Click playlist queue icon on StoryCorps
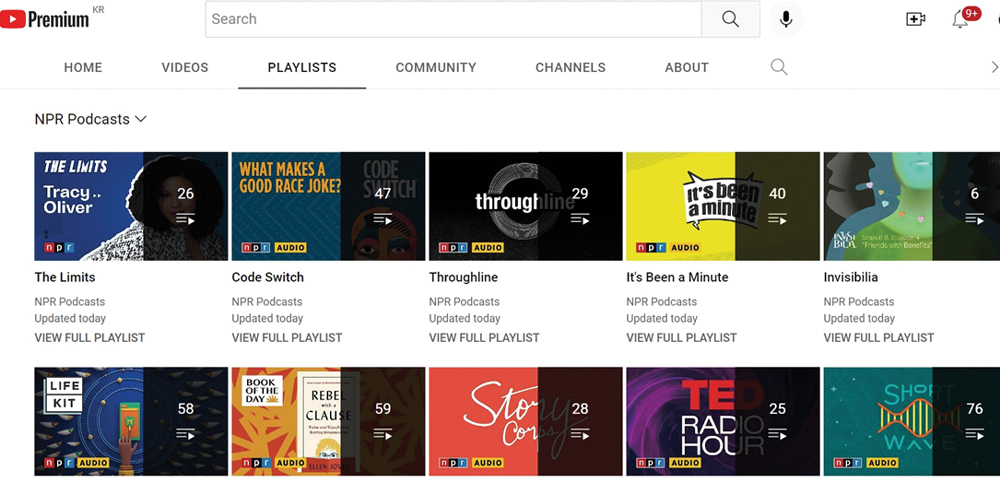Viewport: 1000px width, 480px height. 580,434
